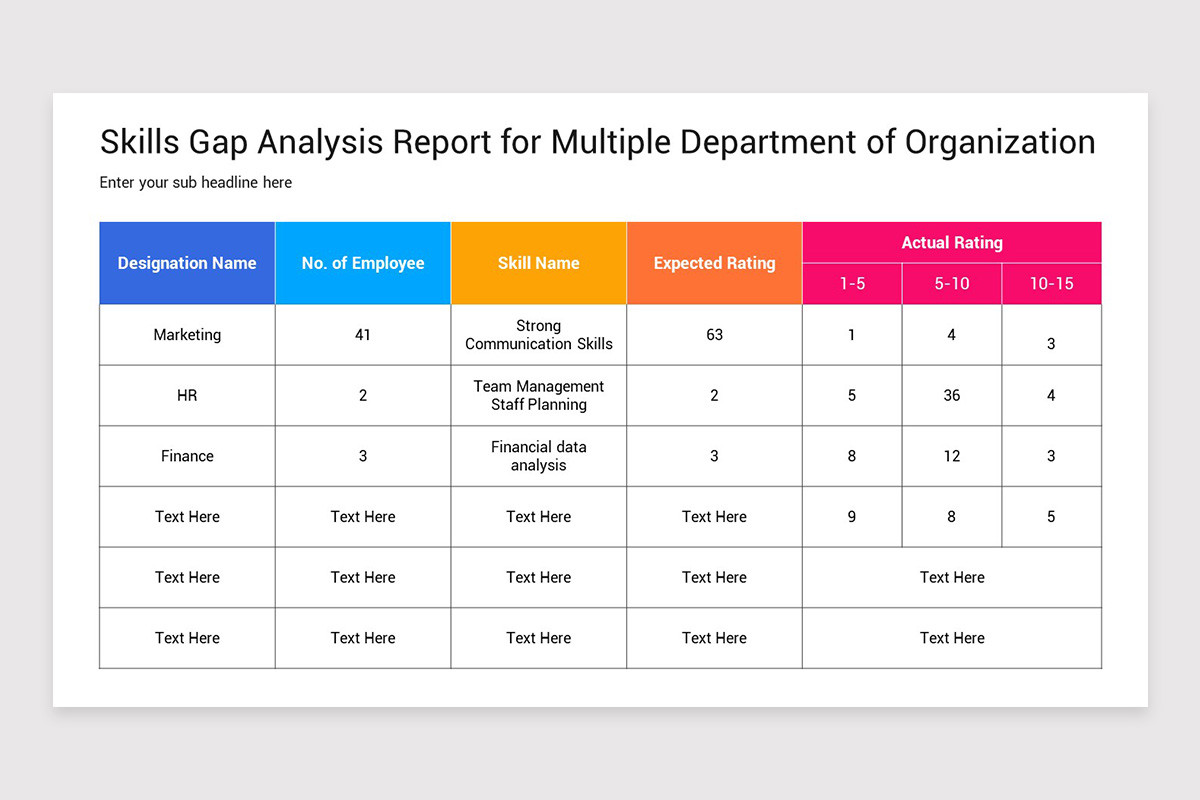Click the Marketing department cell
The width and height of the screenshot is (1200, 800).
click(186, 334)
